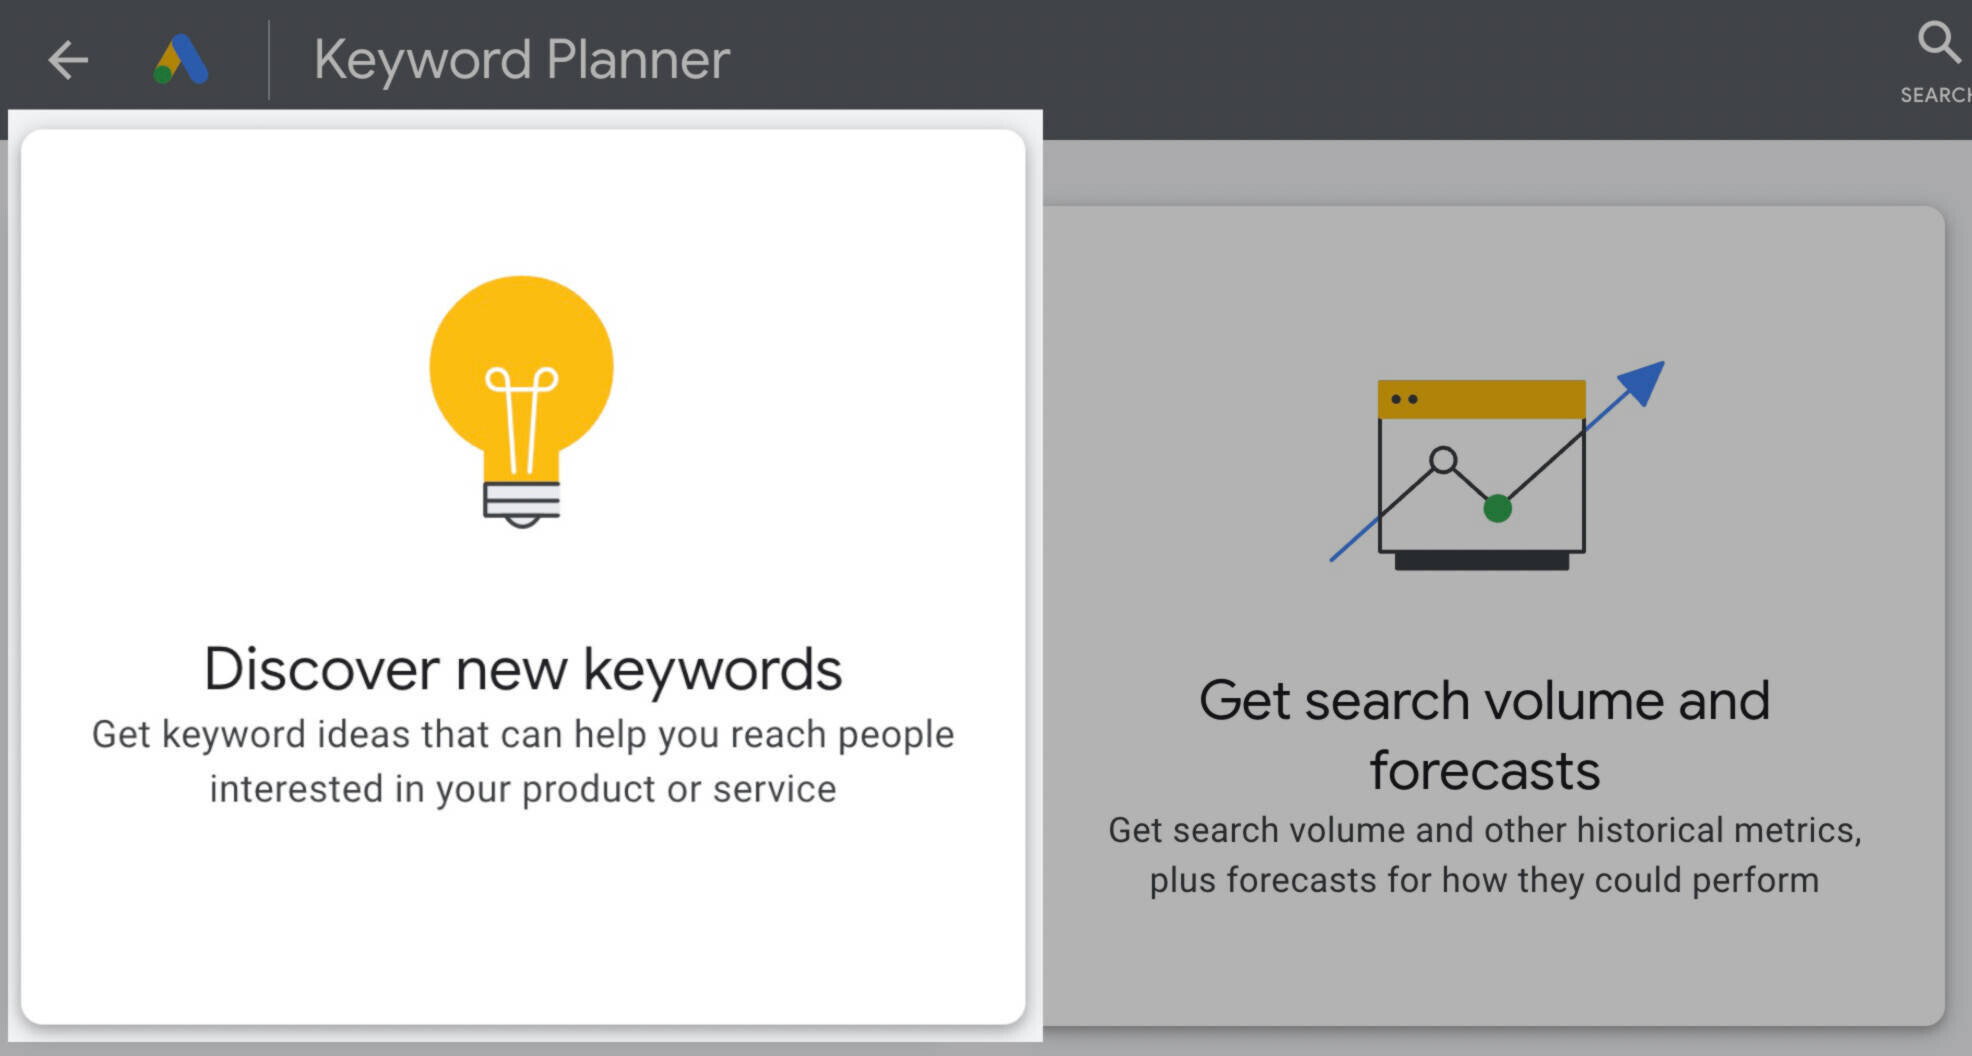
Task: Click the yellow lightbulb icon
Action: (521, 402)
